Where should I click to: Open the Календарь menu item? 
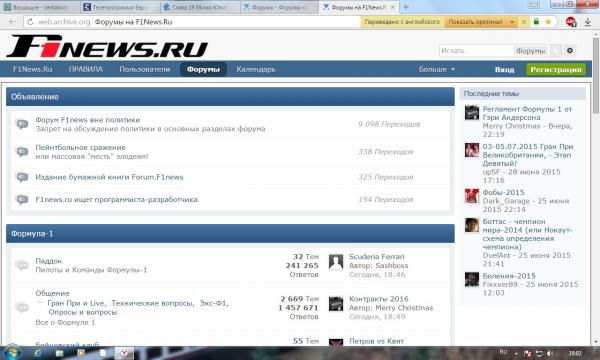[256, 69]
